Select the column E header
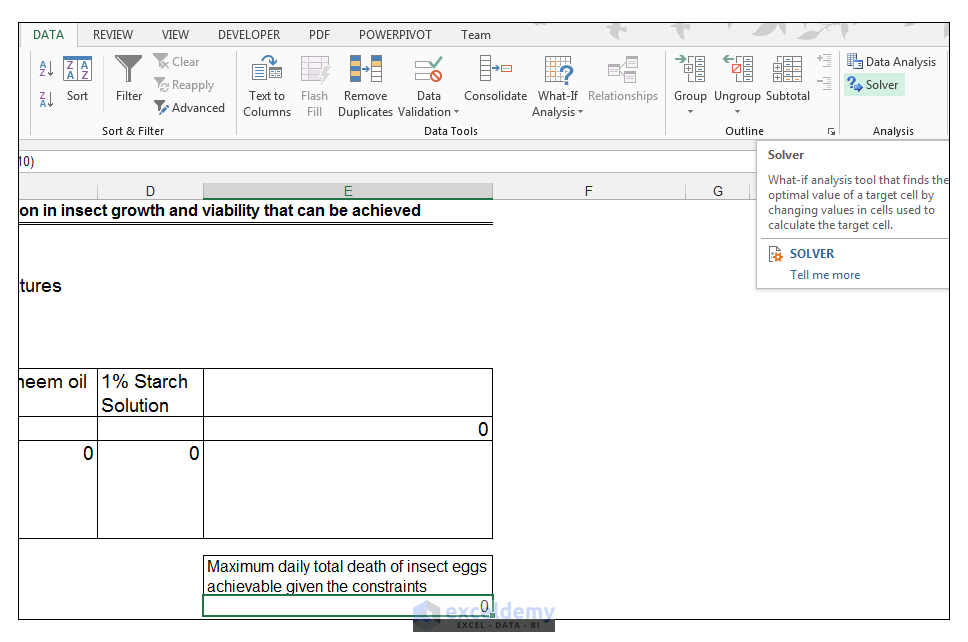968x642 pixels. pyautogui.click(x=347, y=190)
